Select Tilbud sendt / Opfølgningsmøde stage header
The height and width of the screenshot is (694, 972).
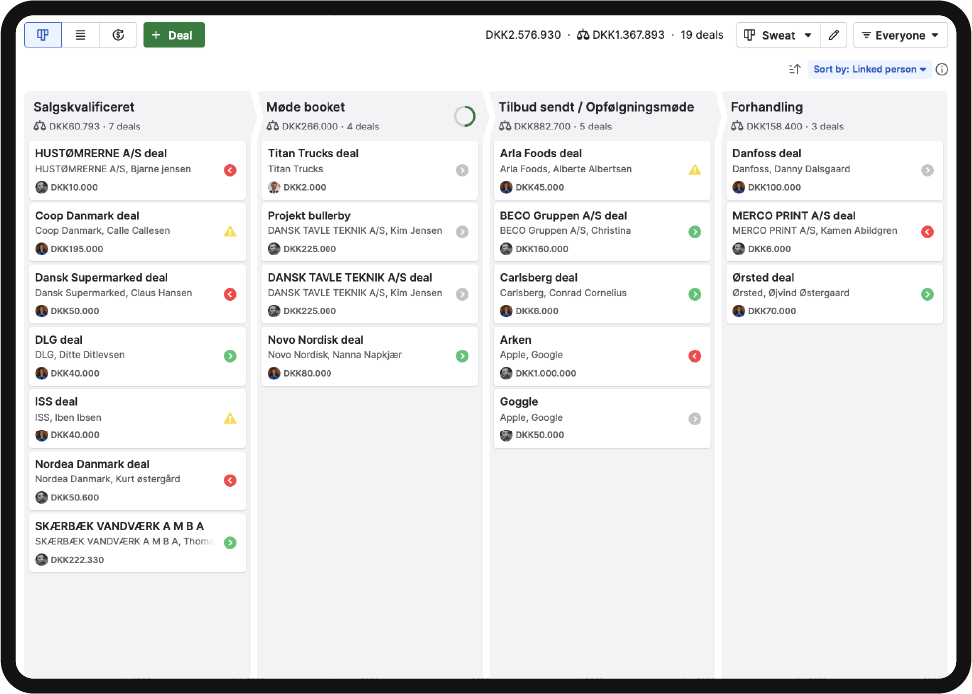[596, 107]
